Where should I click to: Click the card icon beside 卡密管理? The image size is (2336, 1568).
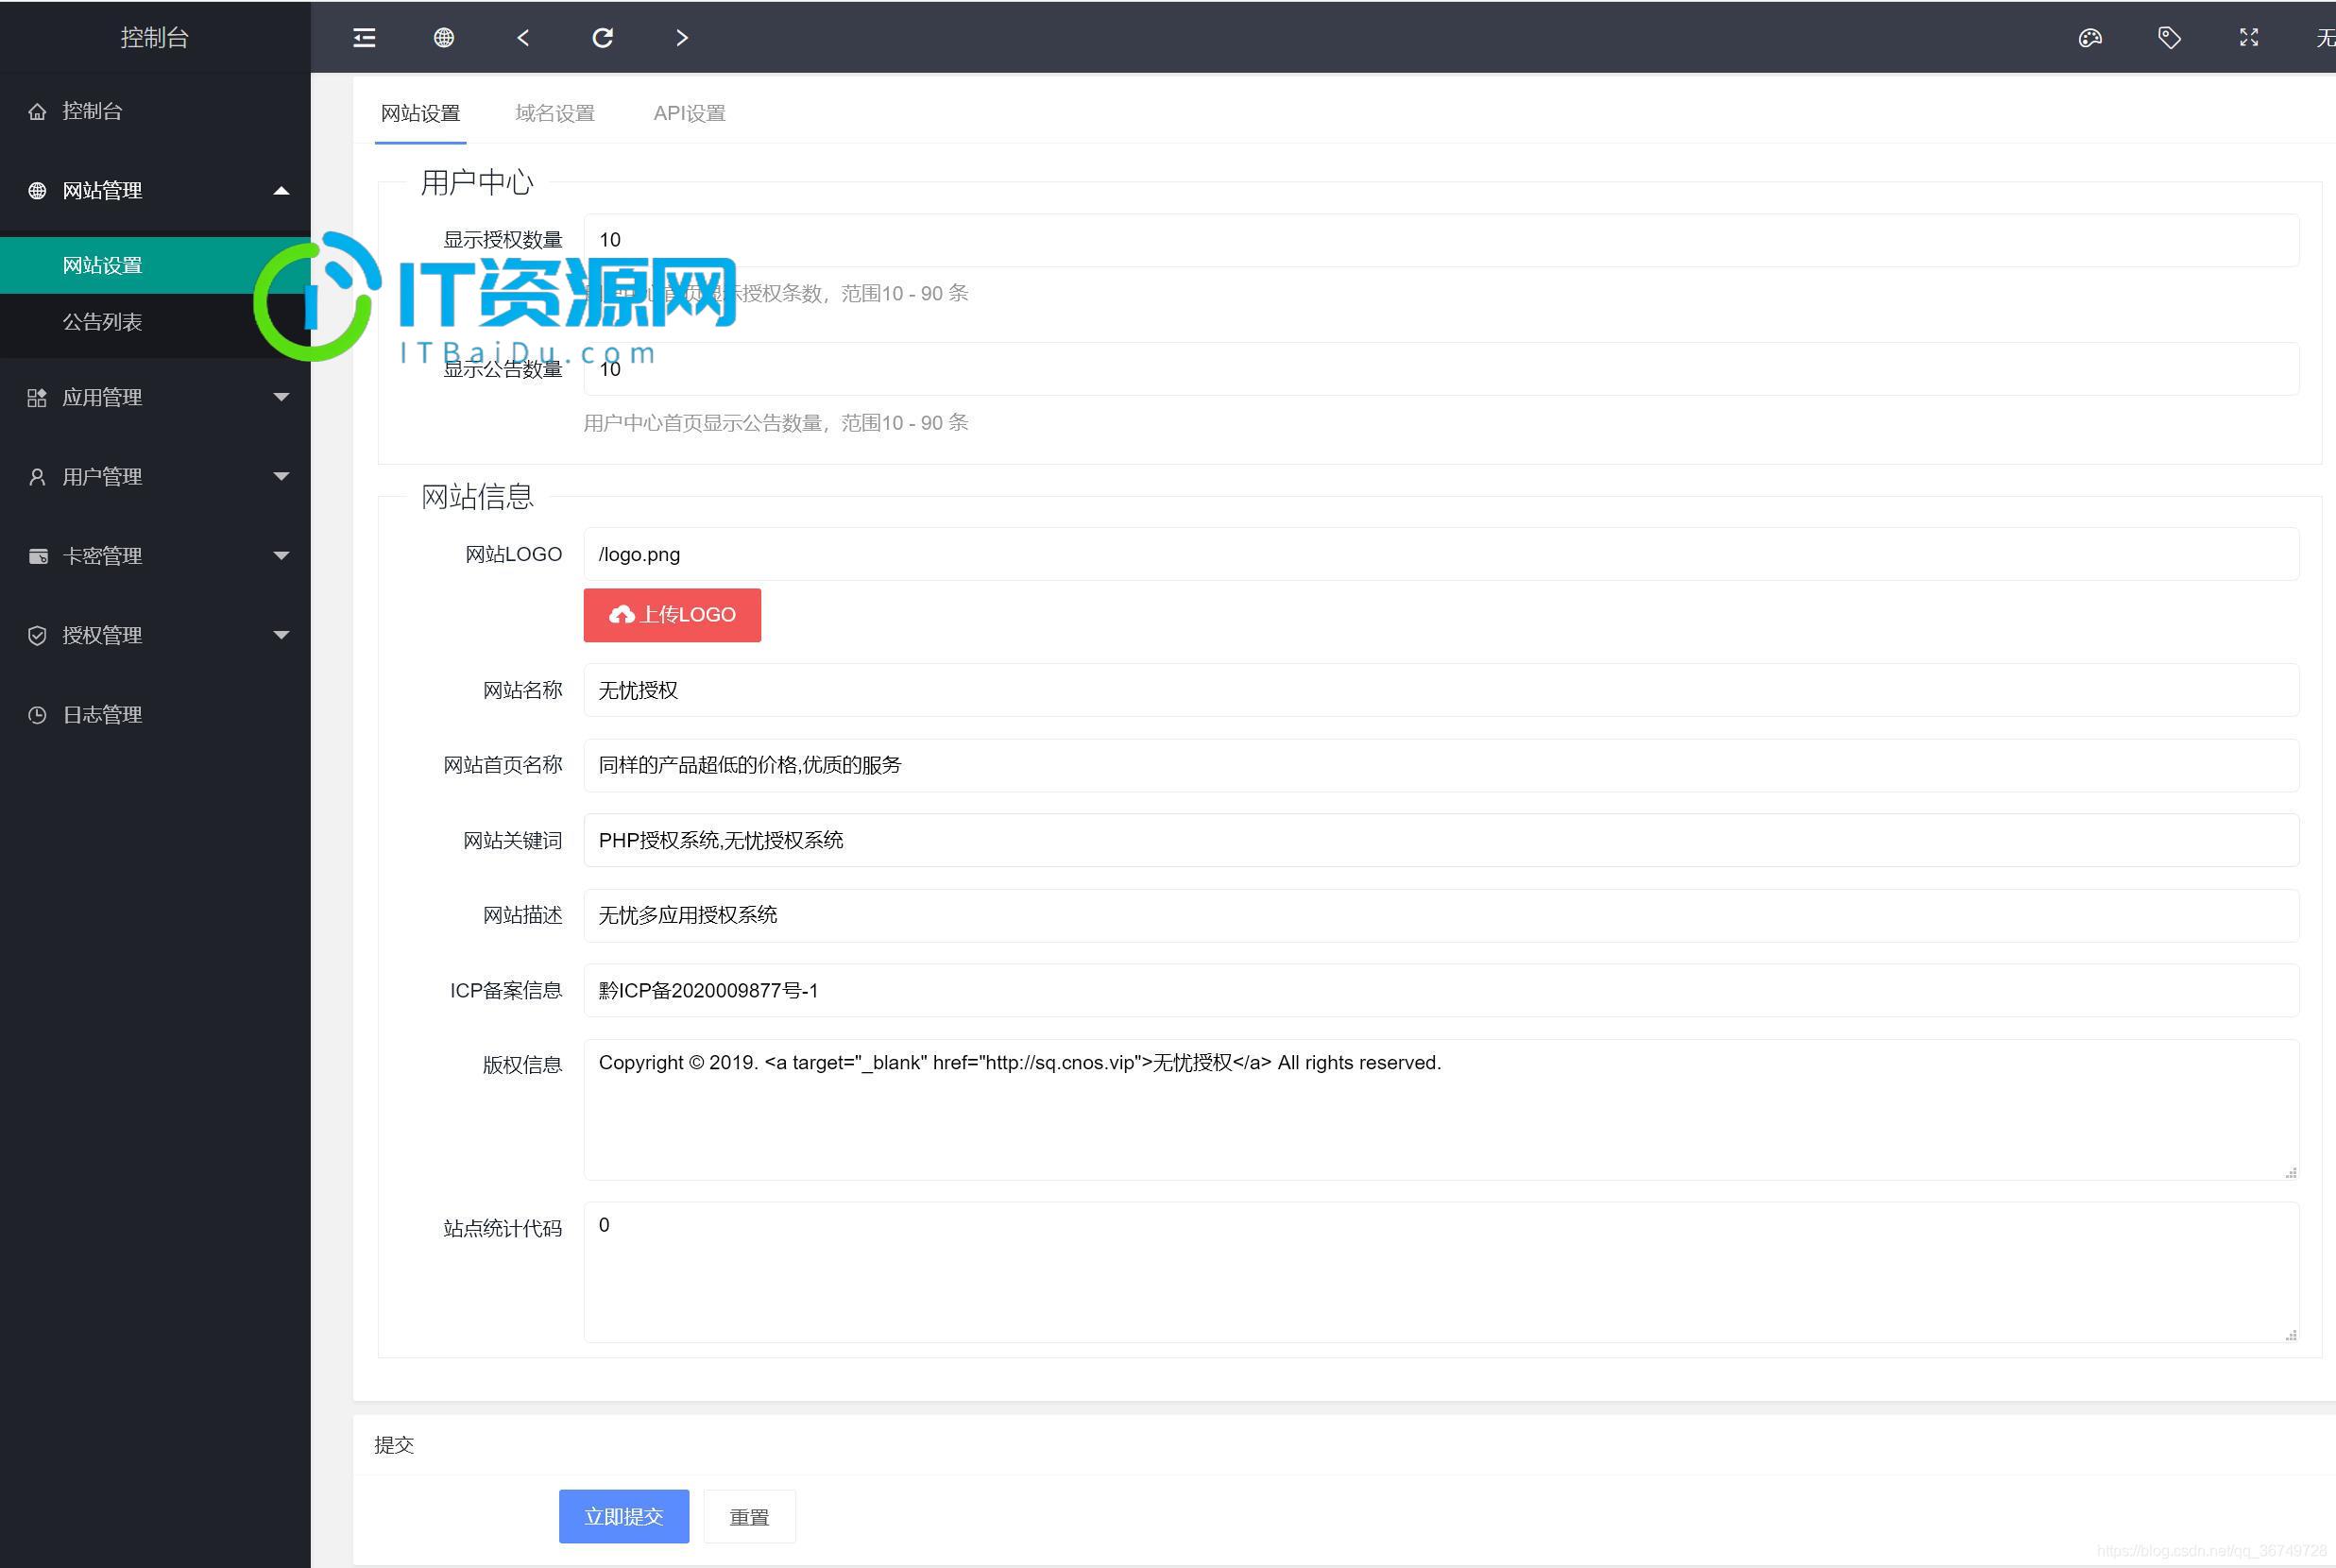click(37, 556)
